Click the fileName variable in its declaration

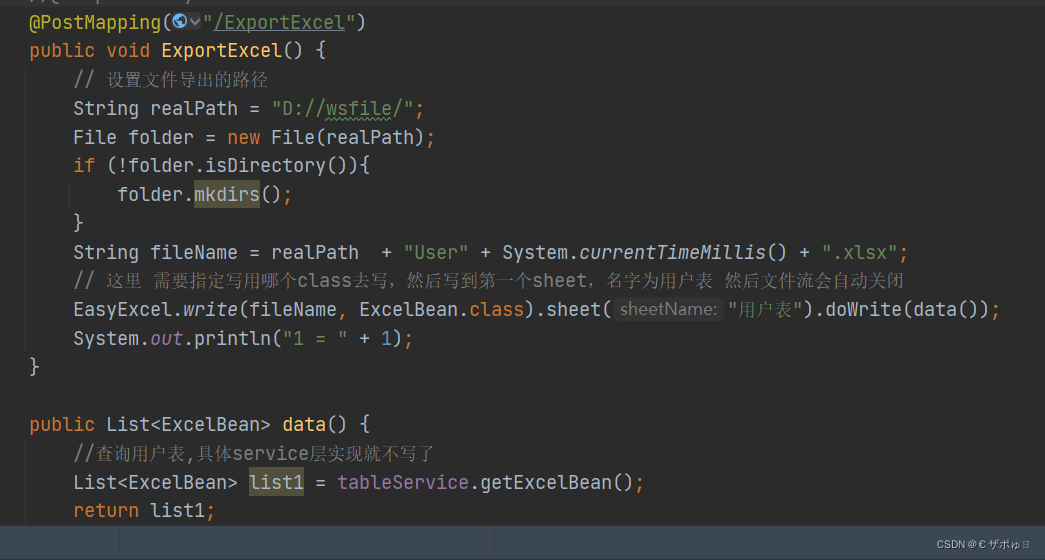(x=193, y=253)
